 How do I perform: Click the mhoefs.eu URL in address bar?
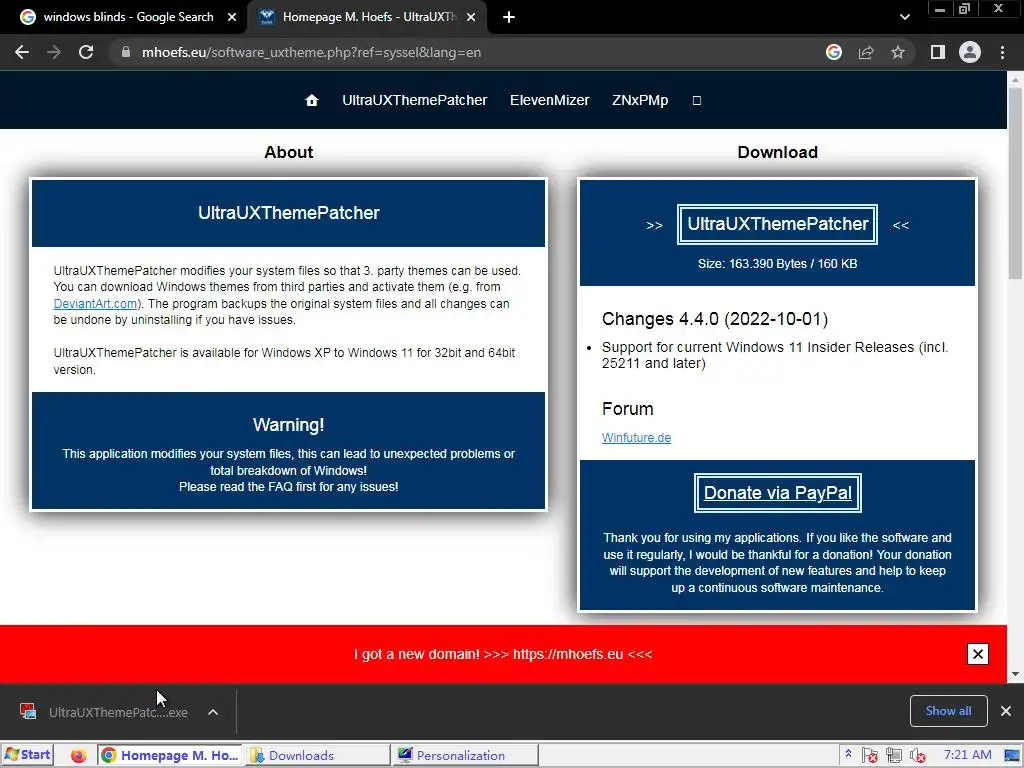tap(312, 52)
